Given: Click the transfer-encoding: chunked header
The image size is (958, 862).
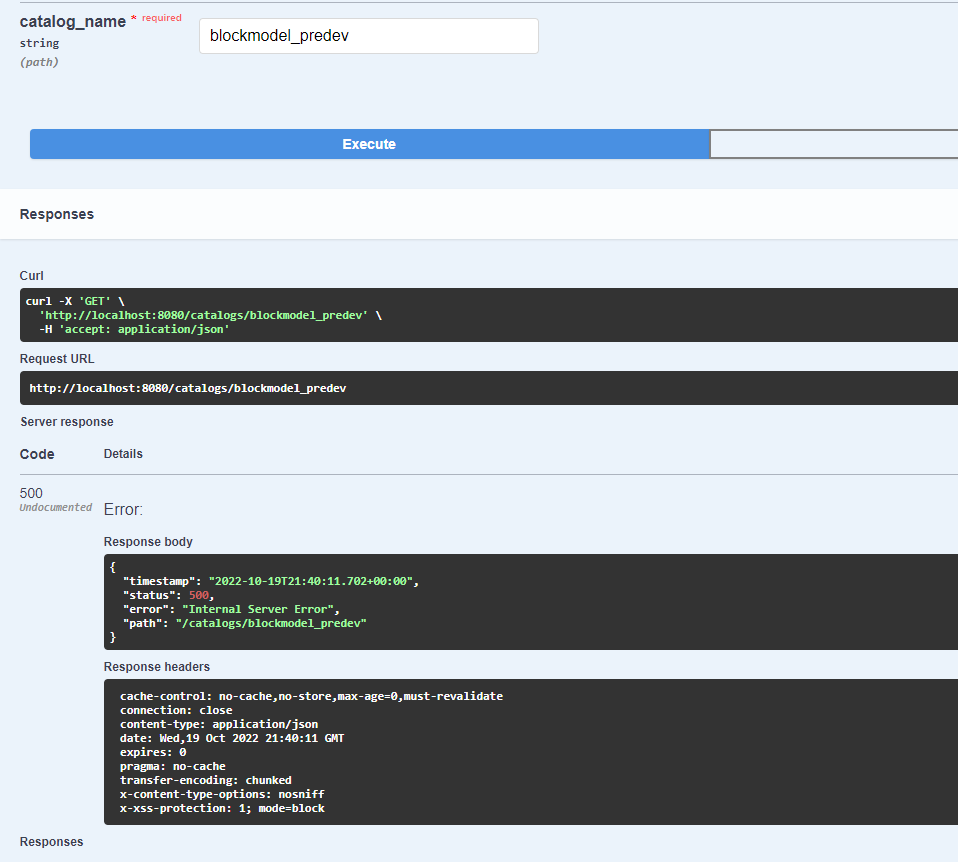Looking at the screenshot, I should (206, 780).
